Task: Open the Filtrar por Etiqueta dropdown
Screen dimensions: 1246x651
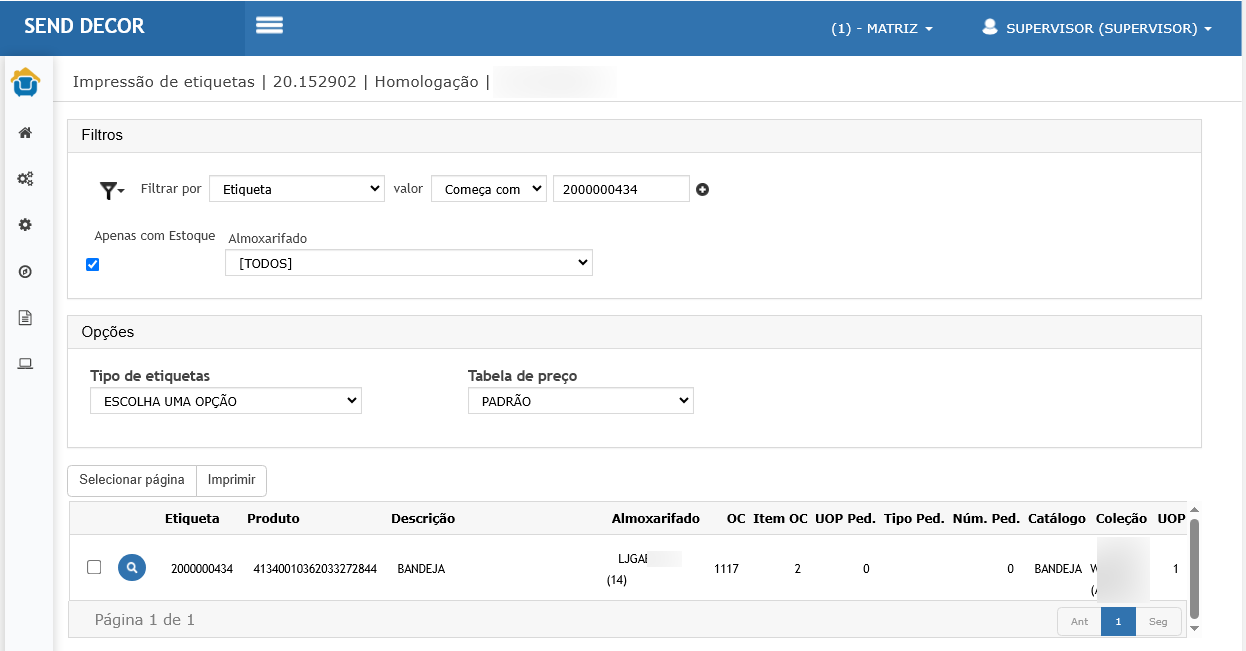Action: point(297,188)
